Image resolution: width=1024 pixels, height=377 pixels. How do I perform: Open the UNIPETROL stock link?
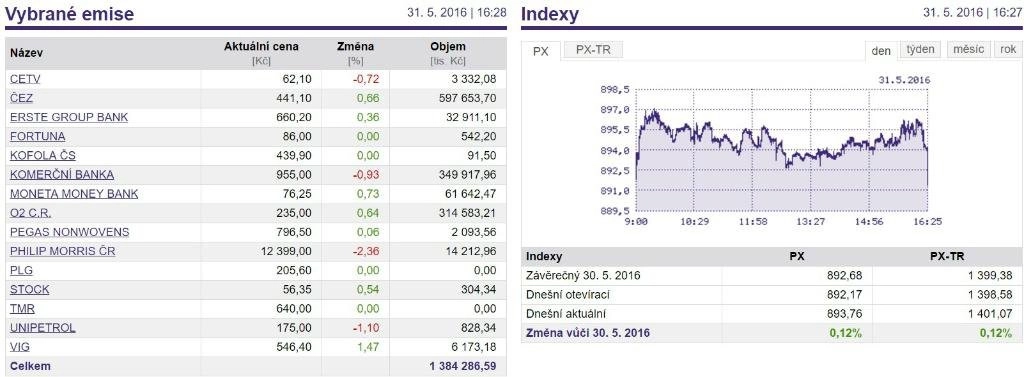click(x=42, y=328)
